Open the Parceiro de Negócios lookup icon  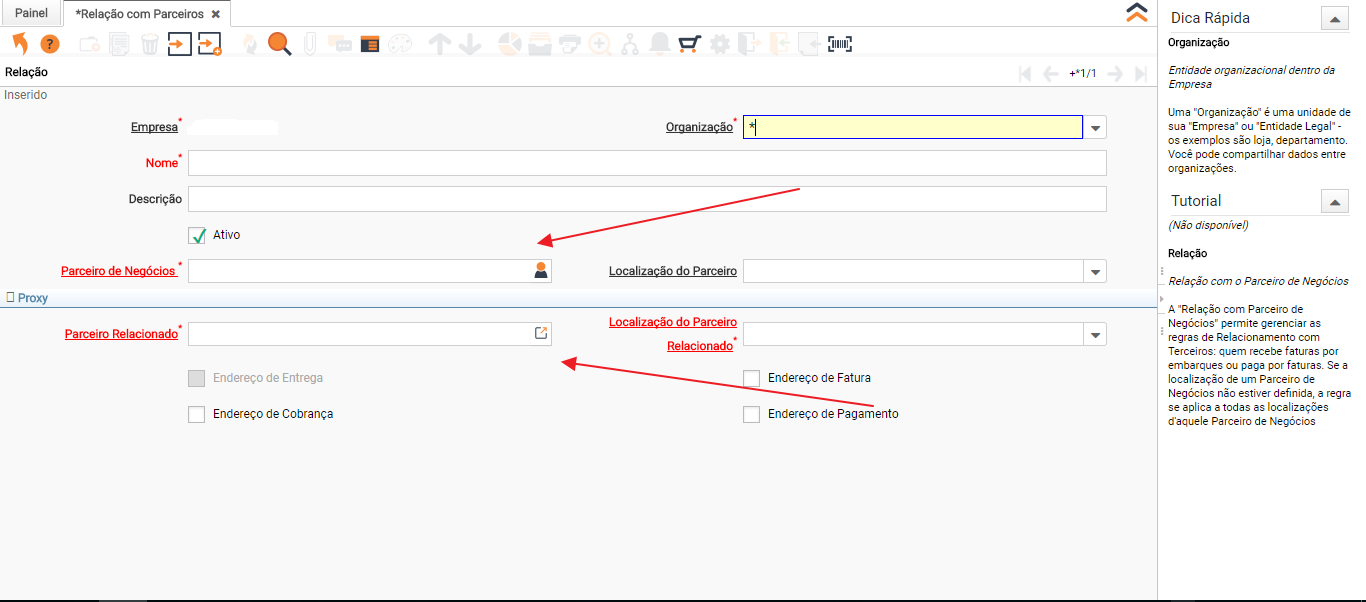[541, 270]
